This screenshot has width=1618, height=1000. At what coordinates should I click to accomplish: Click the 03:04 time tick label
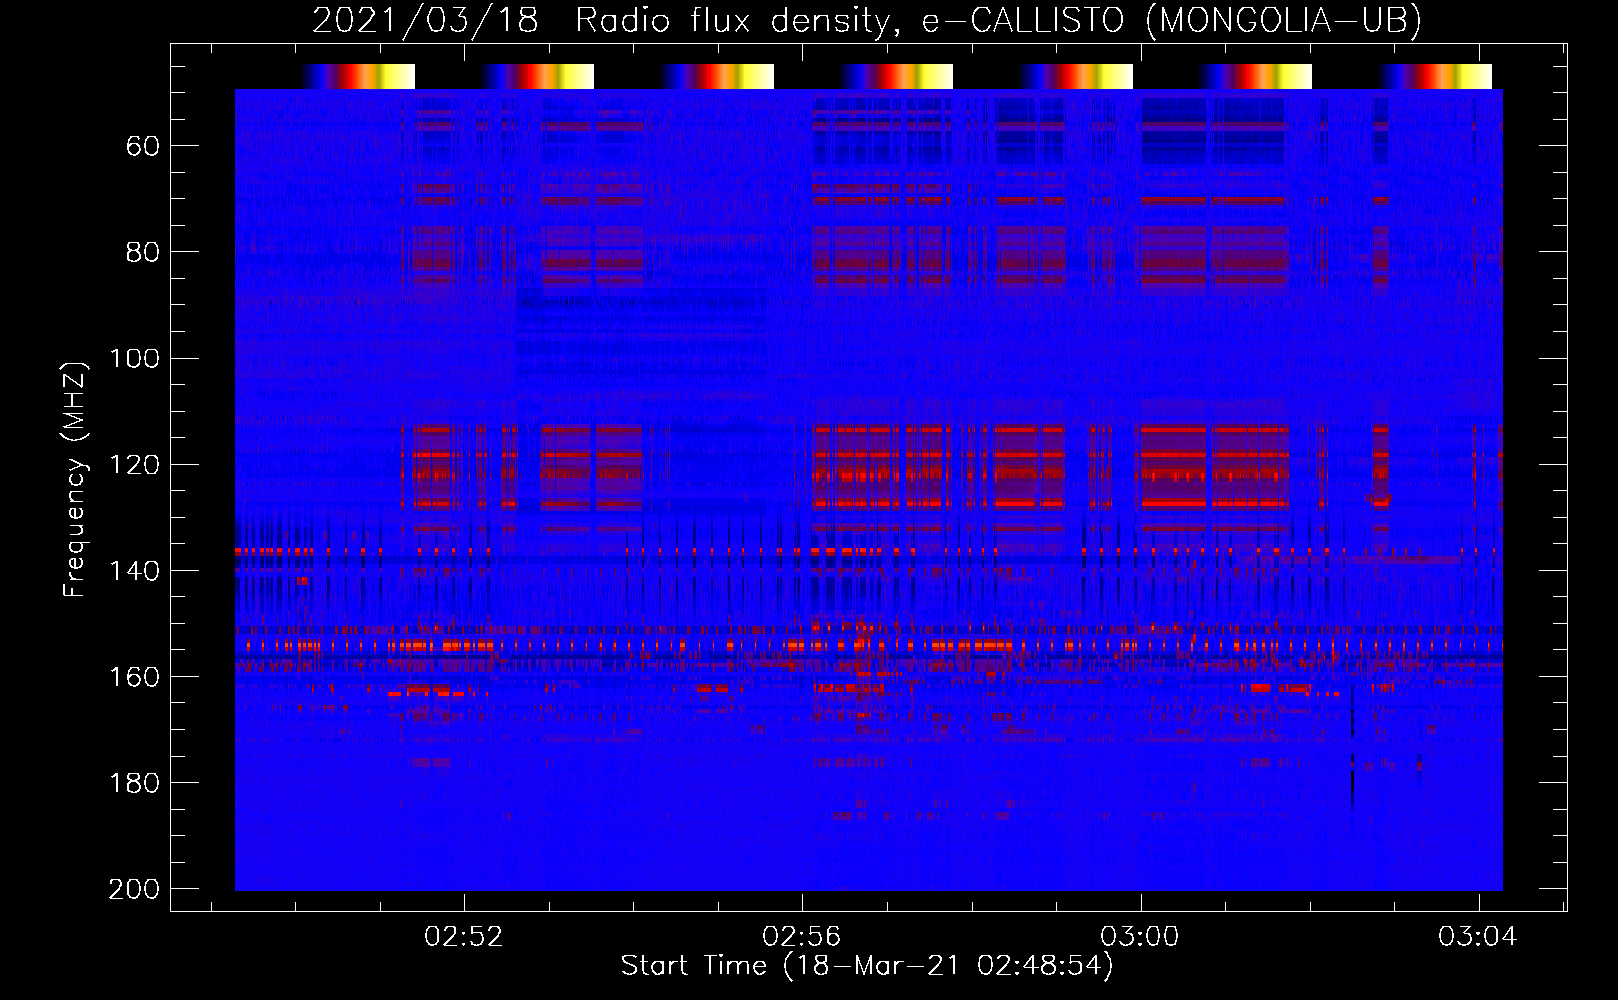coord(1478,937)
